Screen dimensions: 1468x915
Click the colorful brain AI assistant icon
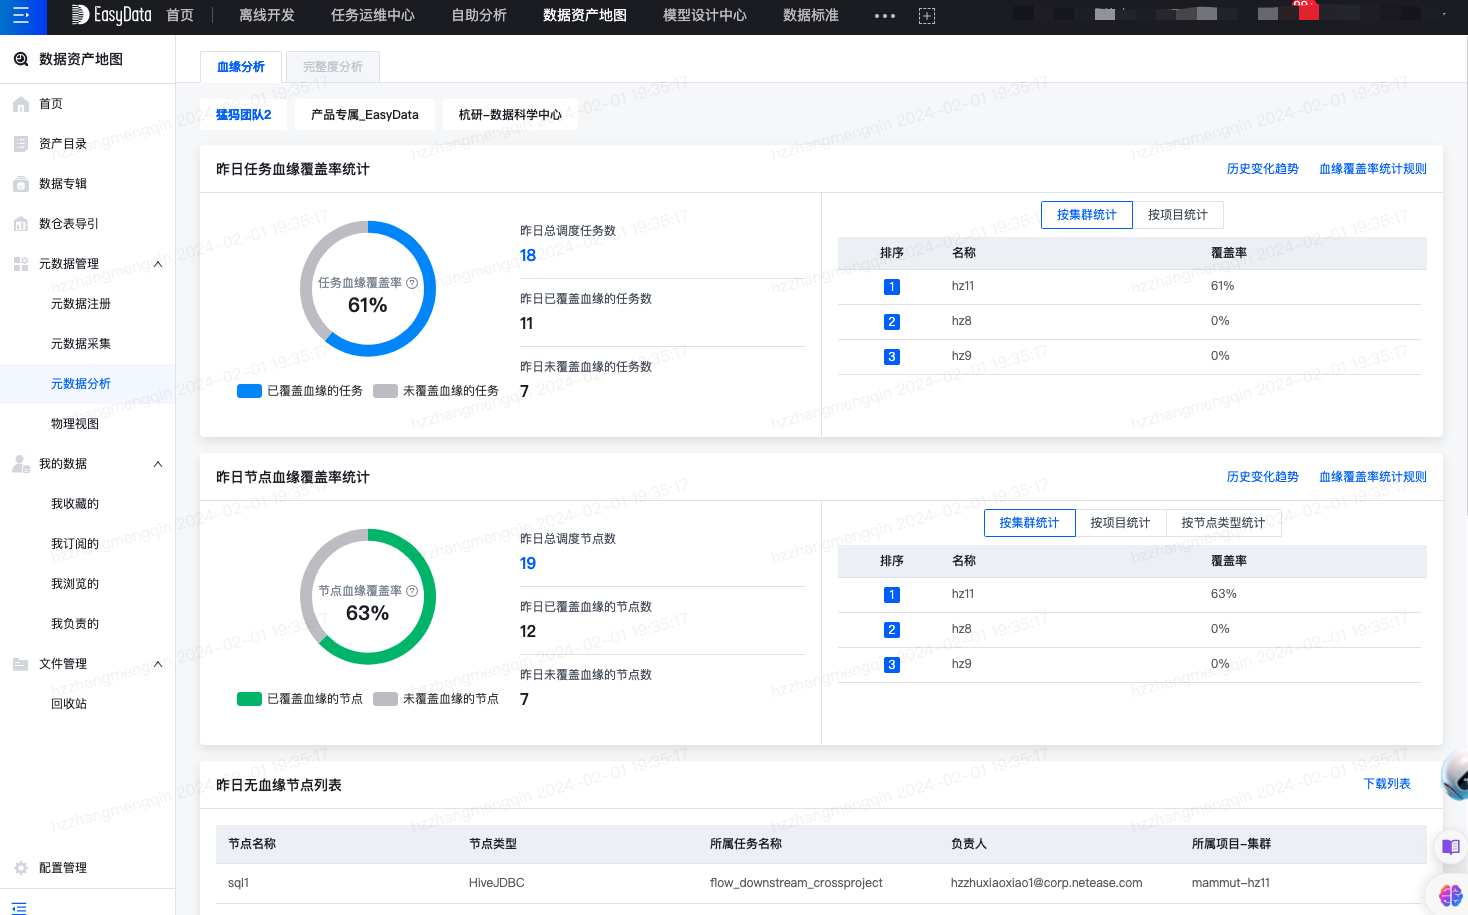[x=1450, y=895]
